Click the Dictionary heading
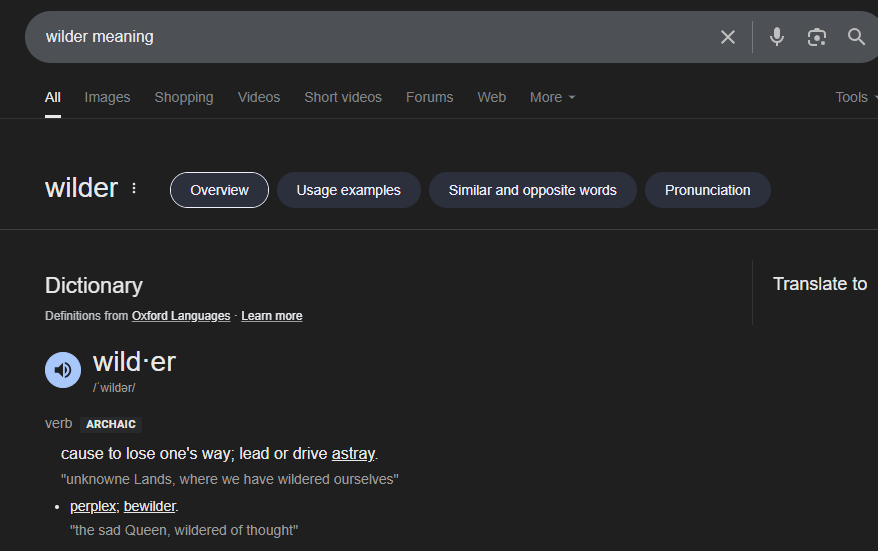 (x=94, y=286)
